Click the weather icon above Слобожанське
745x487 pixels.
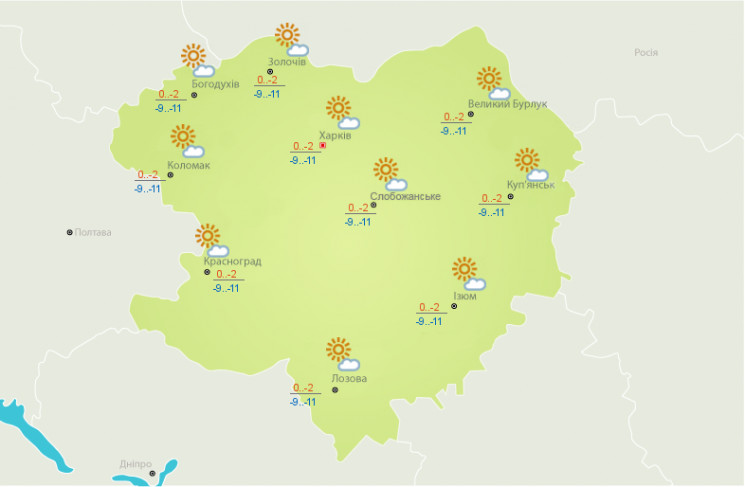[x=390, y=174]
